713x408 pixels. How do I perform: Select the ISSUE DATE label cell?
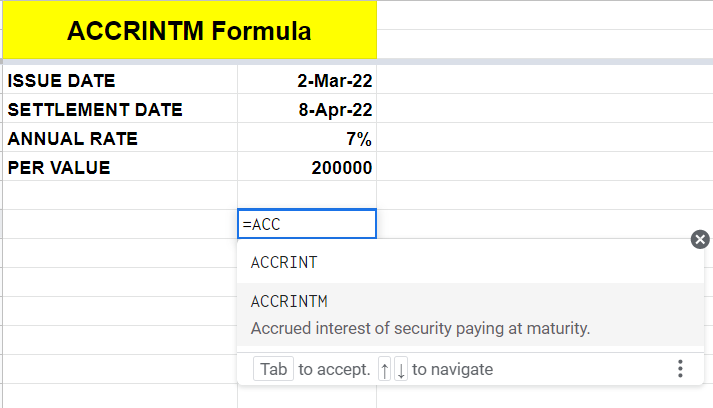click(x=120, y=80)
